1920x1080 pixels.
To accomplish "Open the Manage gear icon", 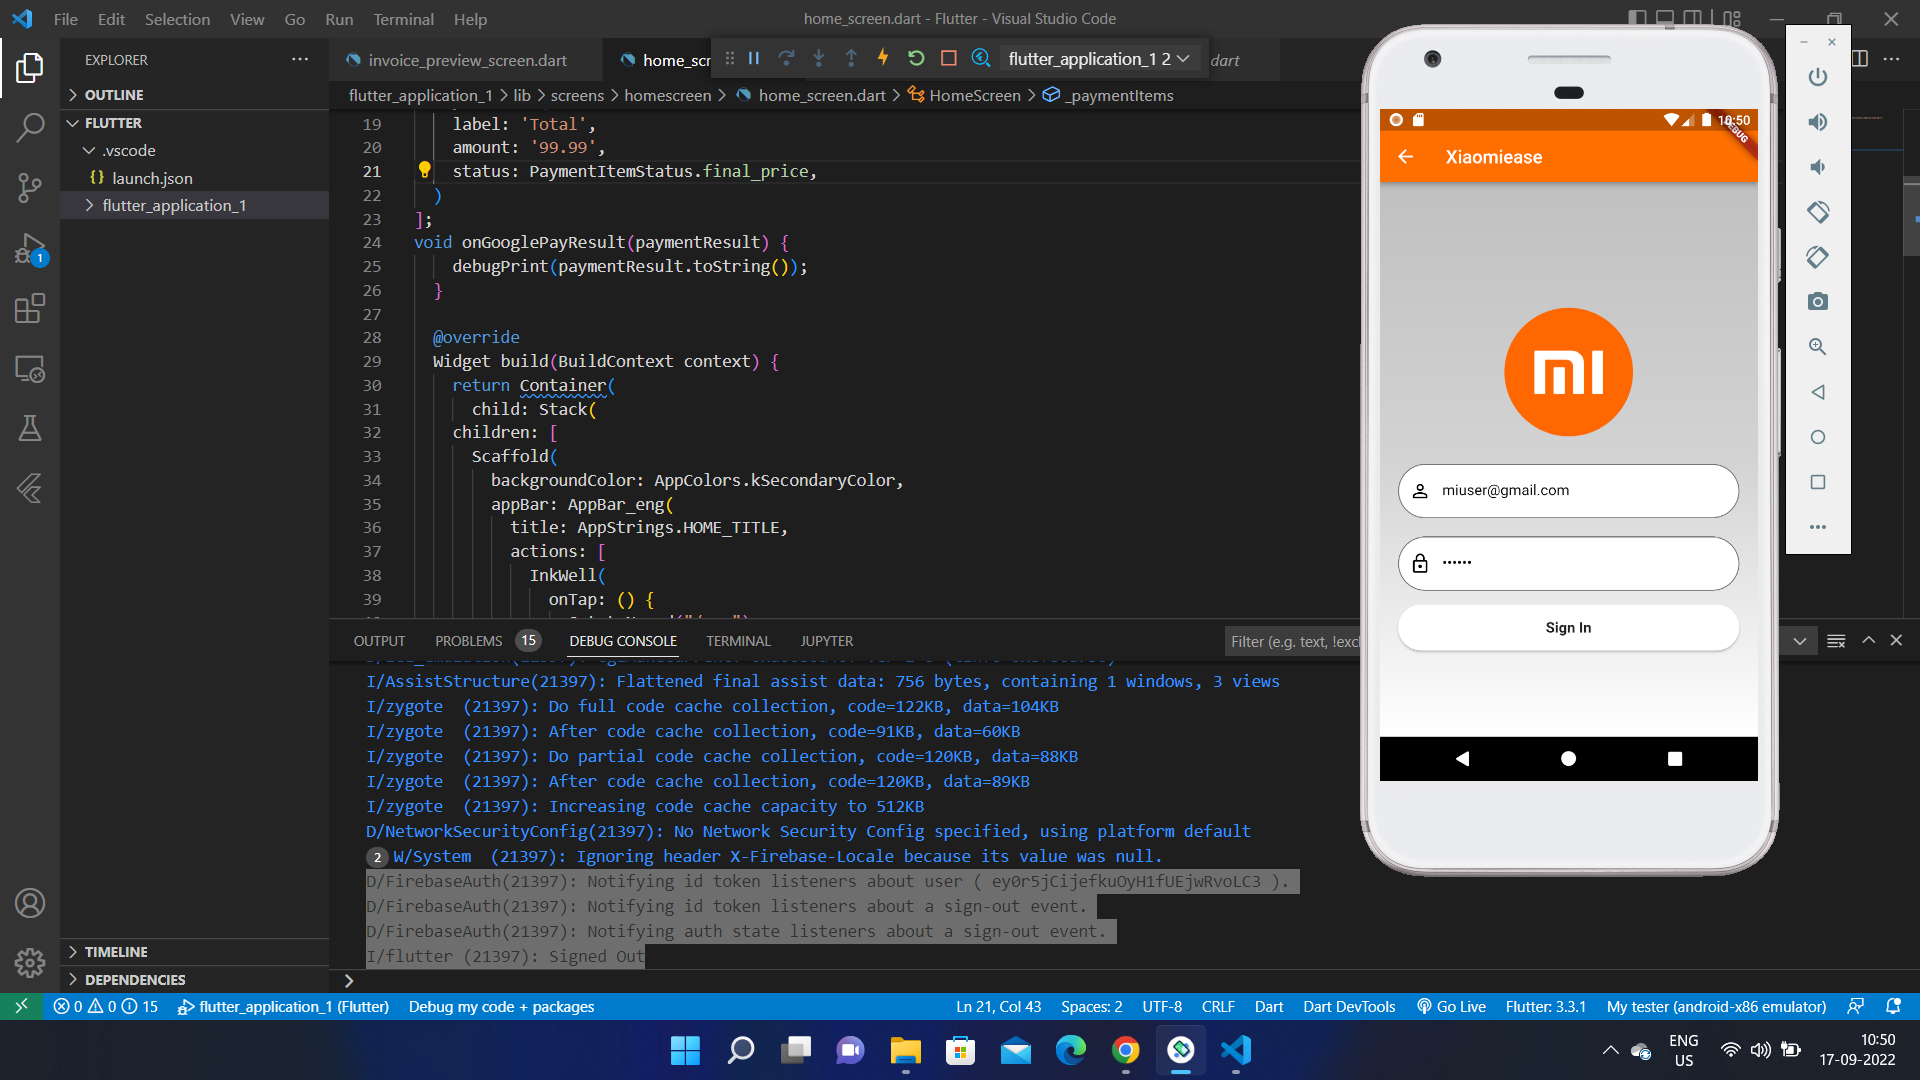I will (30, 962).
